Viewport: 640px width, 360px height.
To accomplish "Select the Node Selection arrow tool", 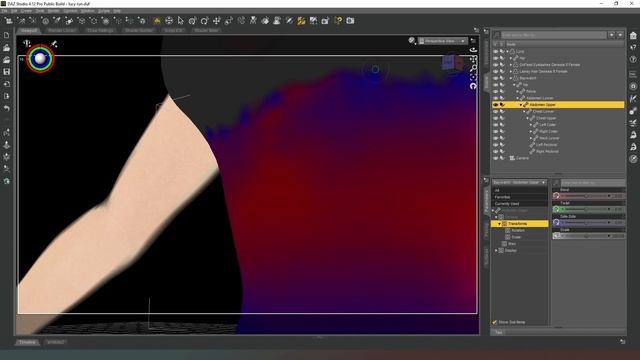I will point(181,20).
